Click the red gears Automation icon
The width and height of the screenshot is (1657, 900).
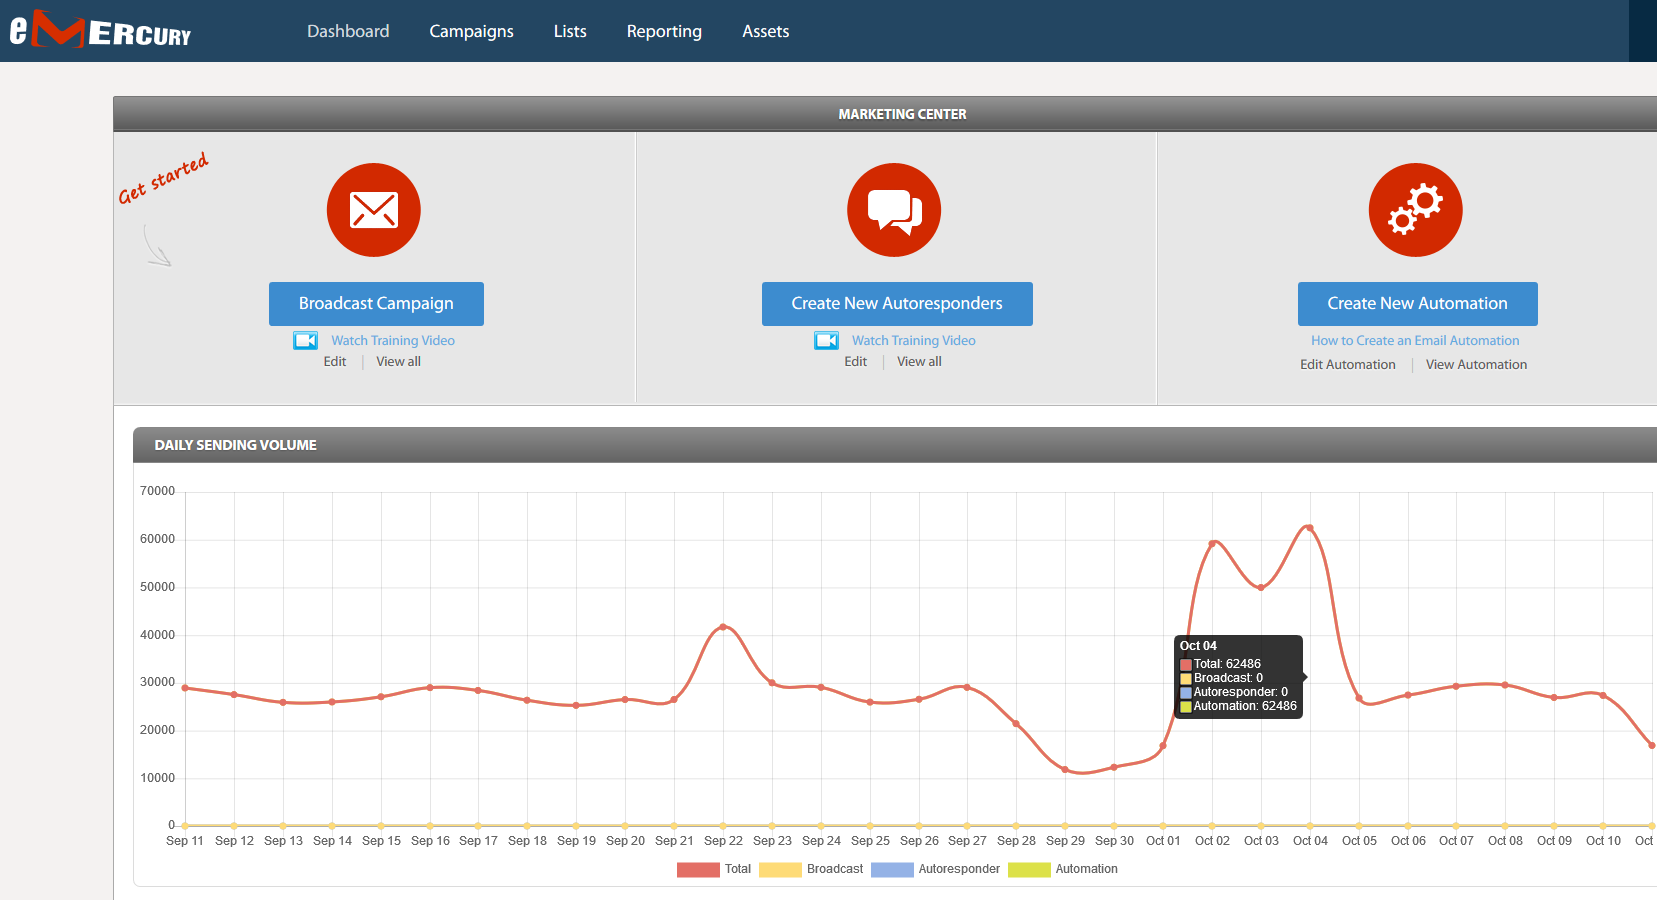(1415, 210)
